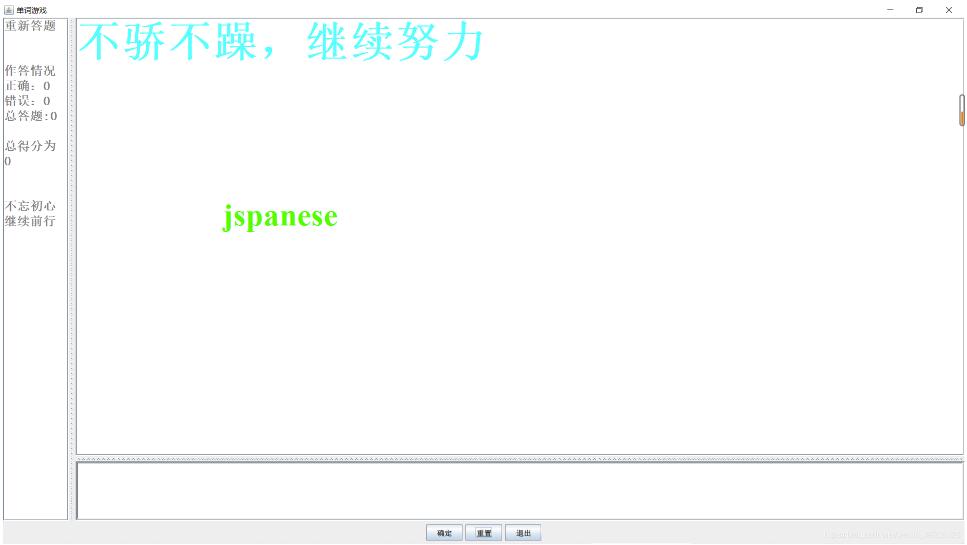This screenshot has height=545, width=967.
Task: Click the green word jspanese
Action: tap(280, 216)
